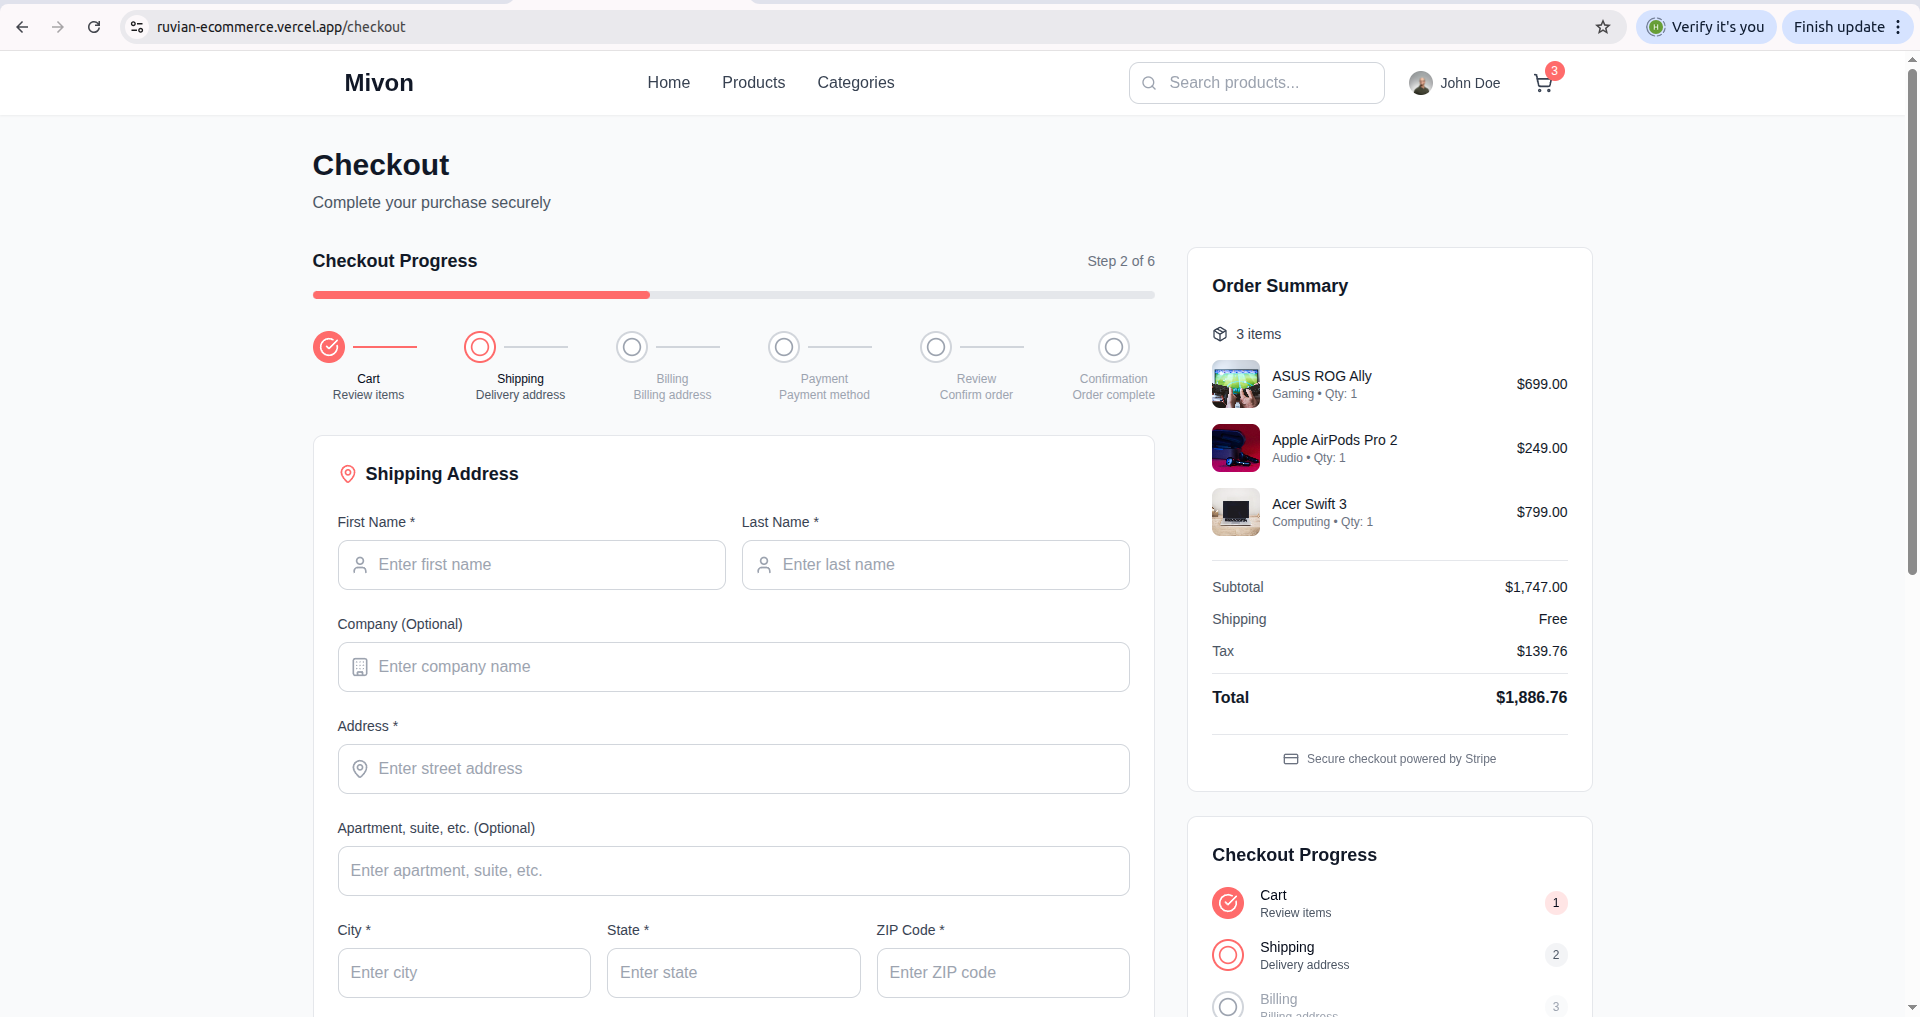1920x1017 pixels.
Task: Click the Review step circle
Action: coord(936,347)
